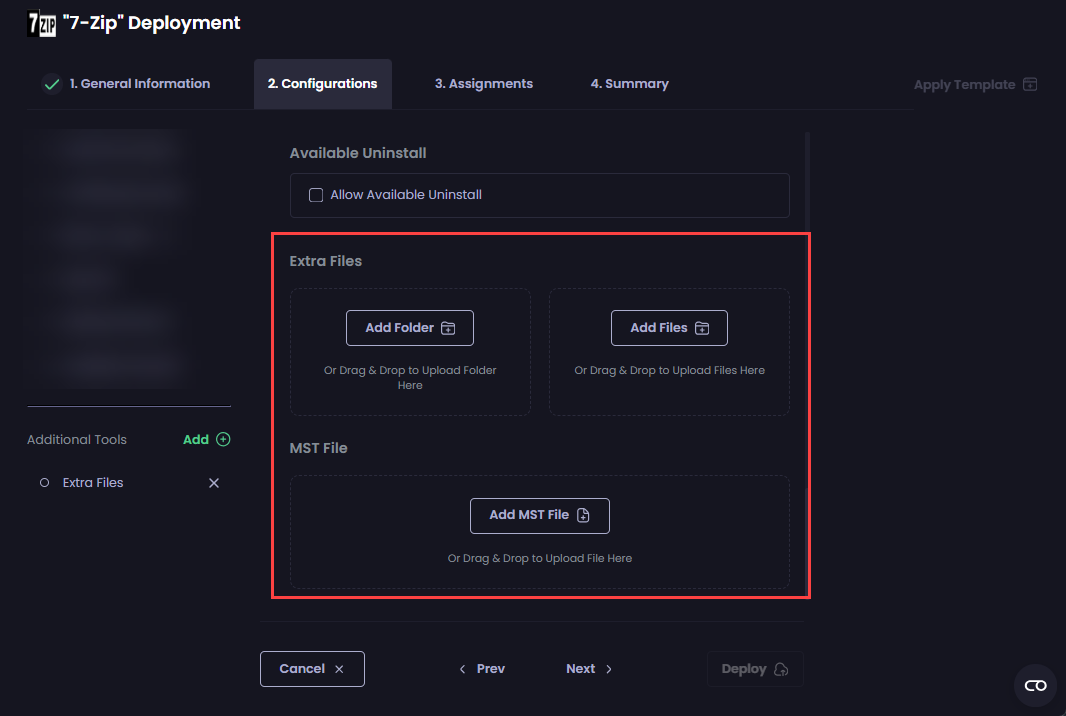Click the Add MST File button
The height and width of the screenshot is (716, 1066).
point(539,515)
